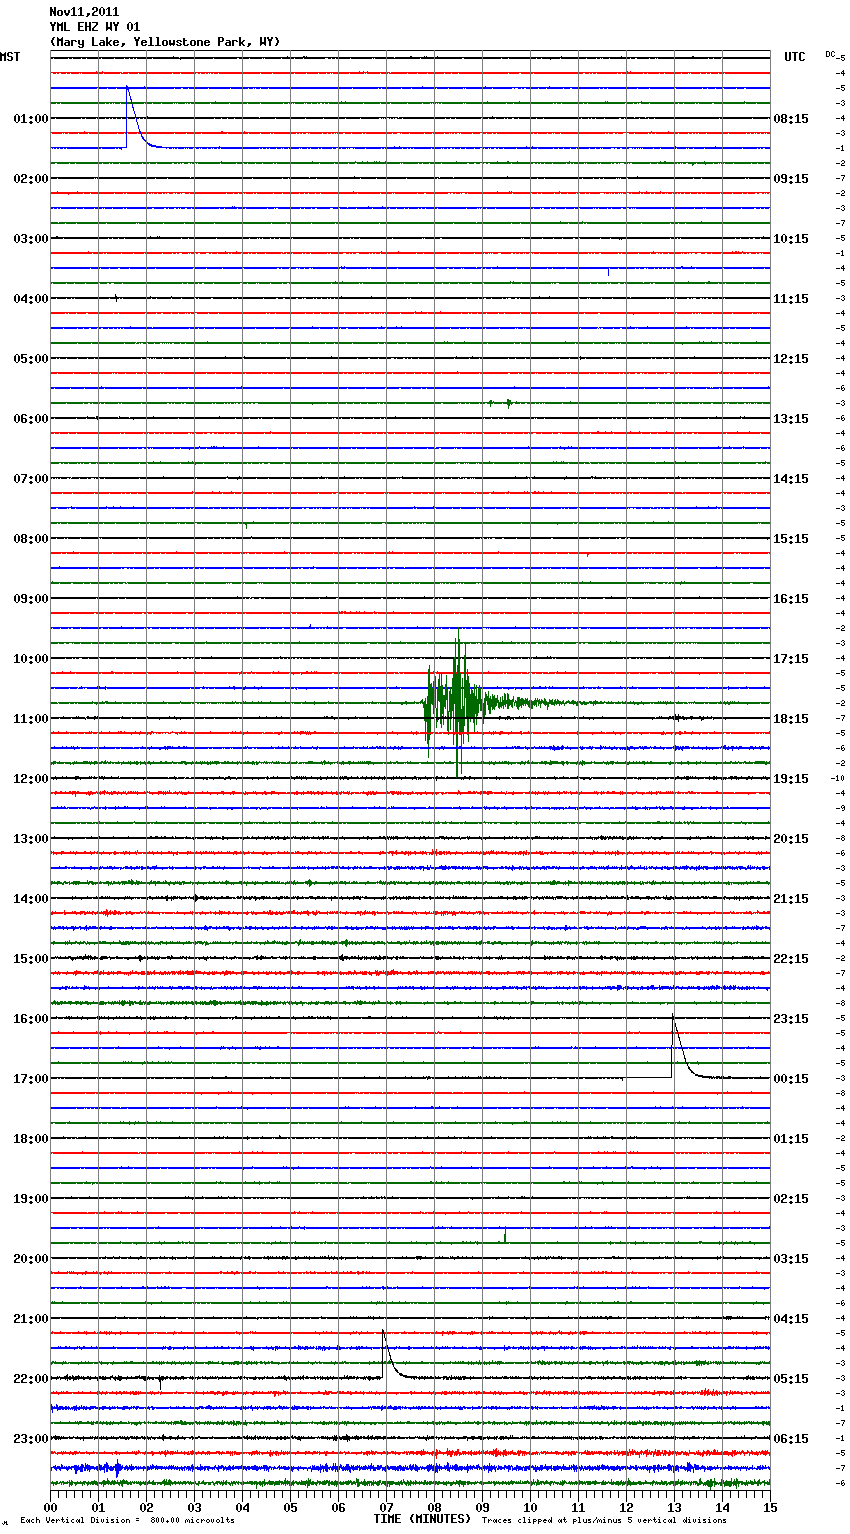Click minute 00 tick label on bottom axis
This screenshot has width=850, height=1534.
pos(51,1507)
